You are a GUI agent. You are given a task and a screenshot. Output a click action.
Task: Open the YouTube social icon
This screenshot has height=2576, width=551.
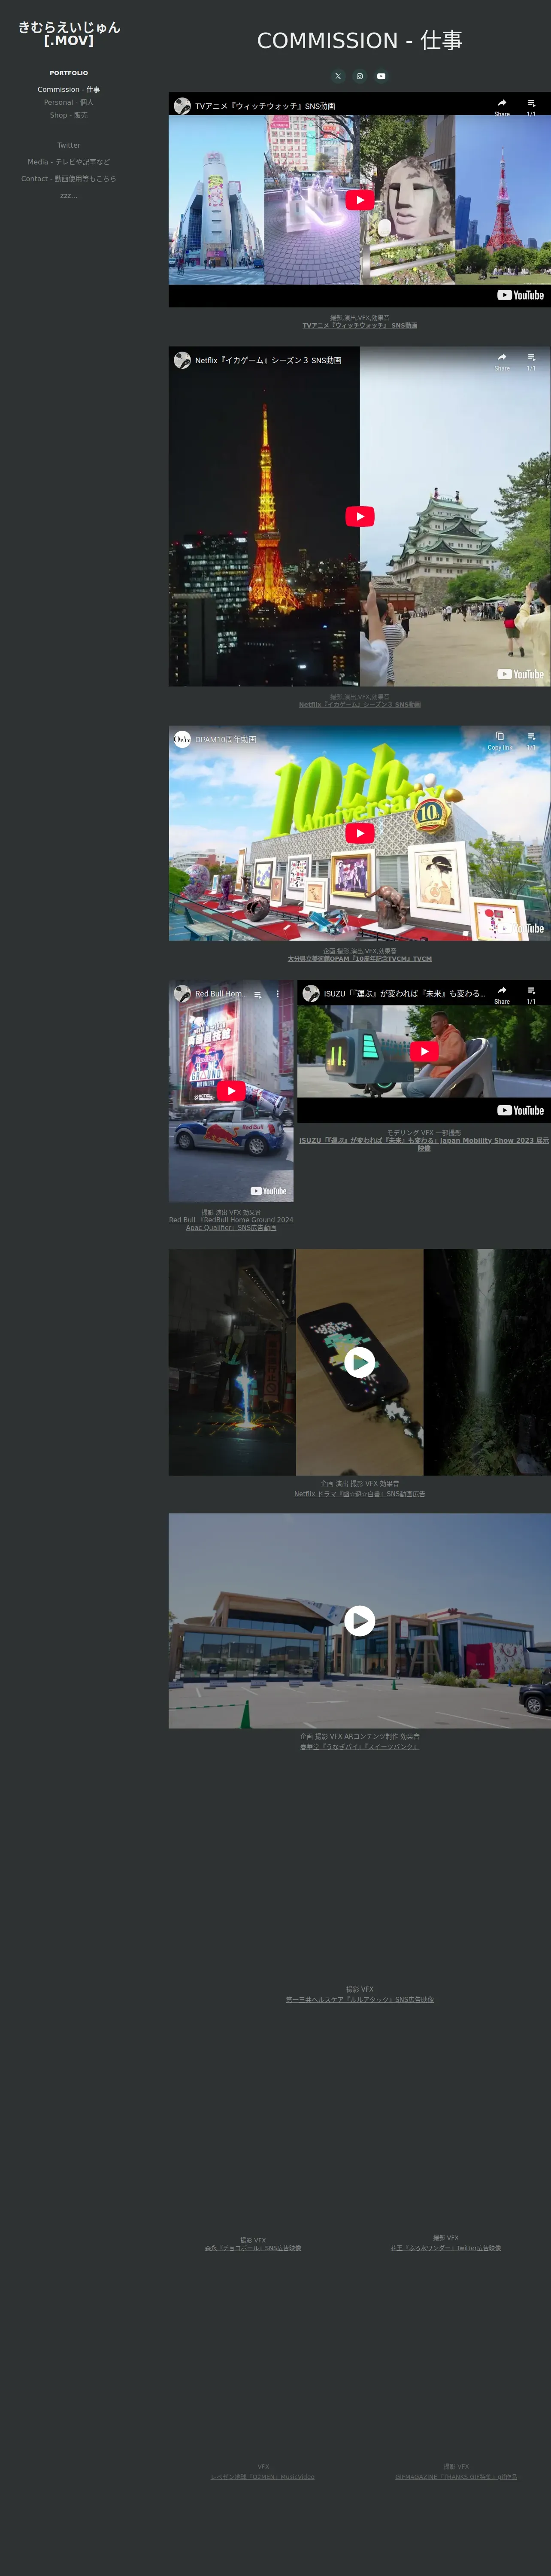coord(381,76)
